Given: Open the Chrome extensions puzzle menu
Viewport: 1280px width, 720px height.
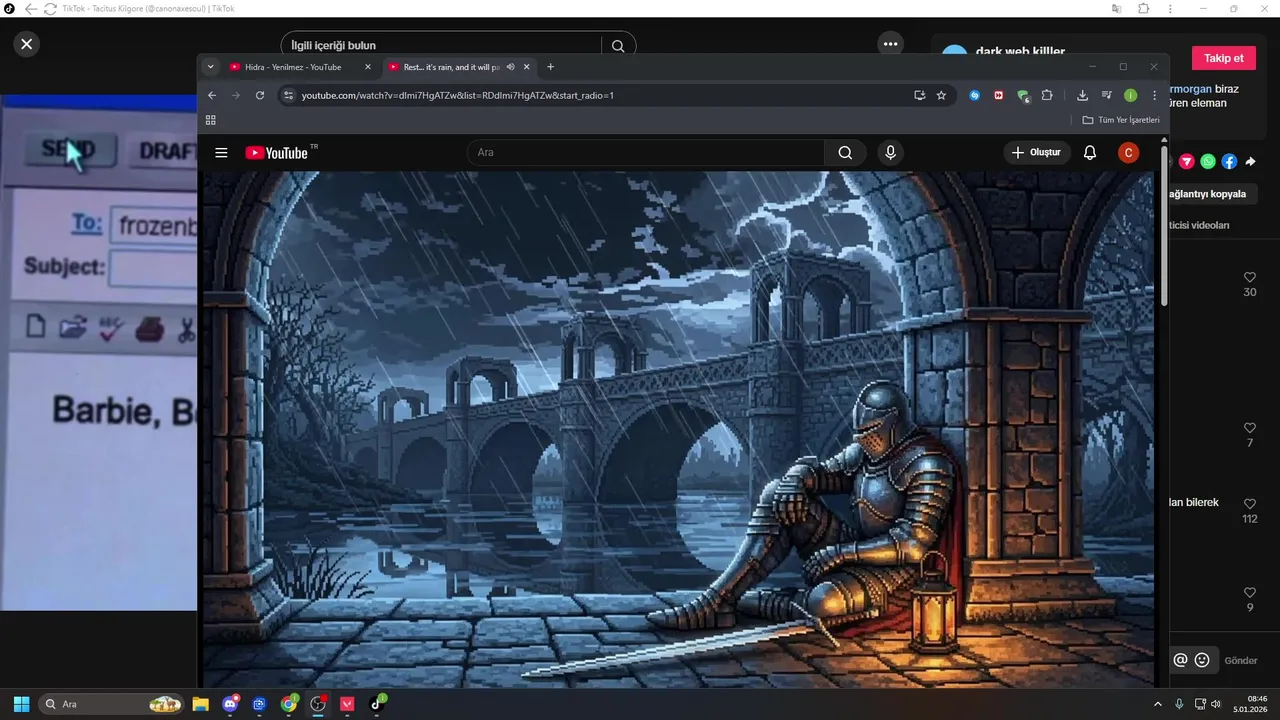Looking at the screenshot, I should point(1047,95).
